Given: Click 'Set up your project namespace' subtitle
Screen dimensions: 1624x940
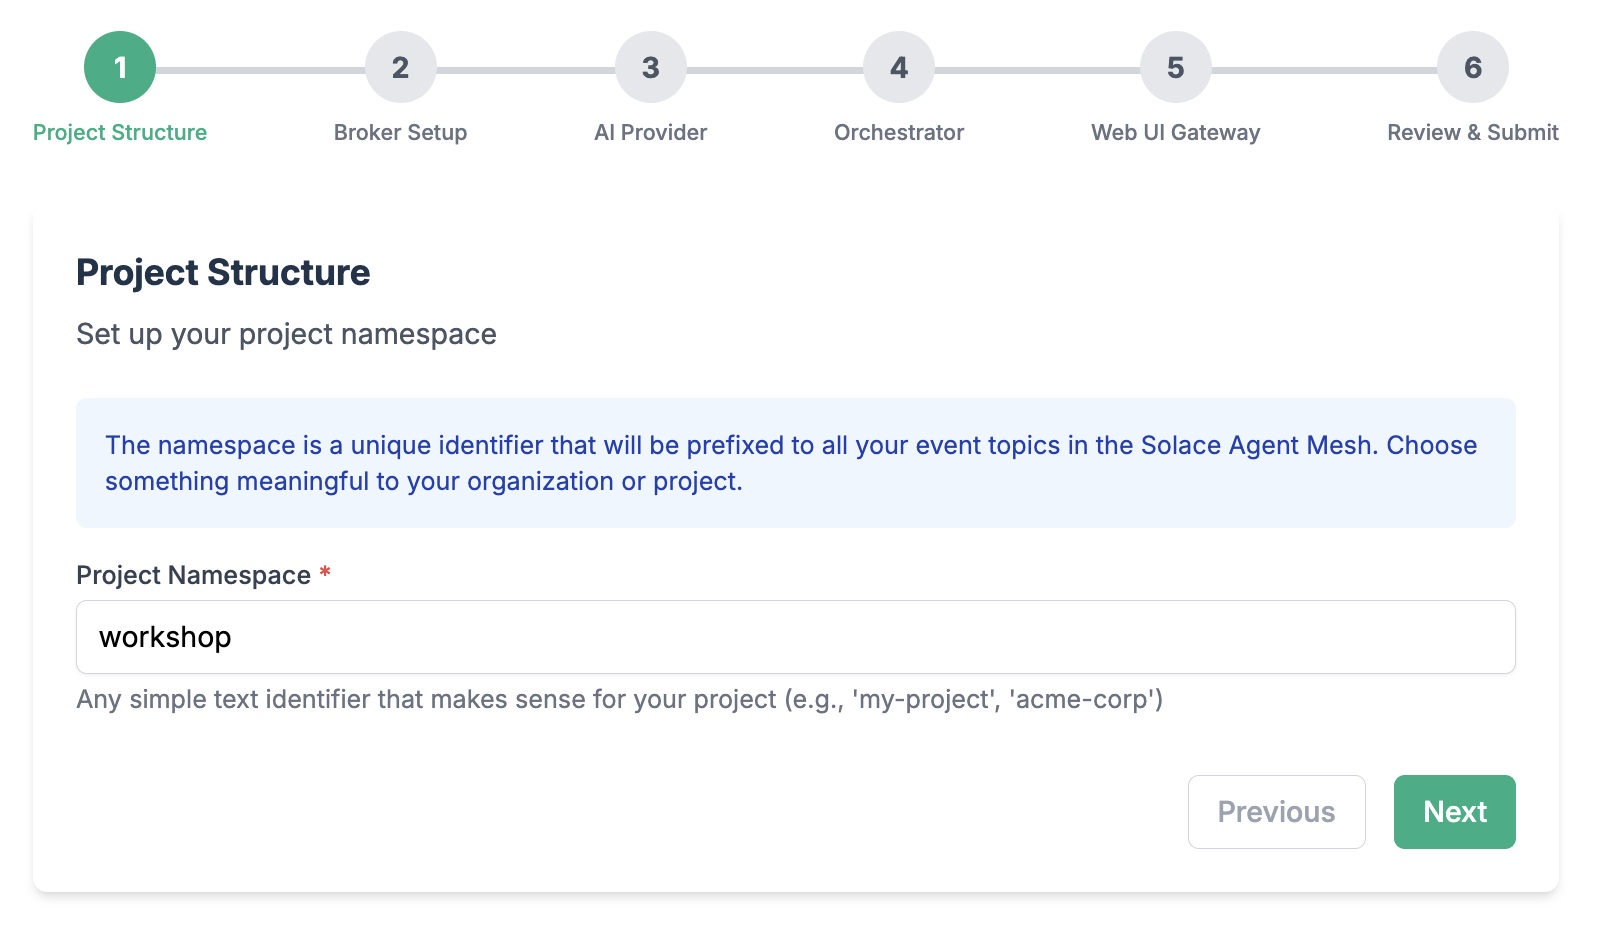Looking at the screenshot, I should (286, 334).
